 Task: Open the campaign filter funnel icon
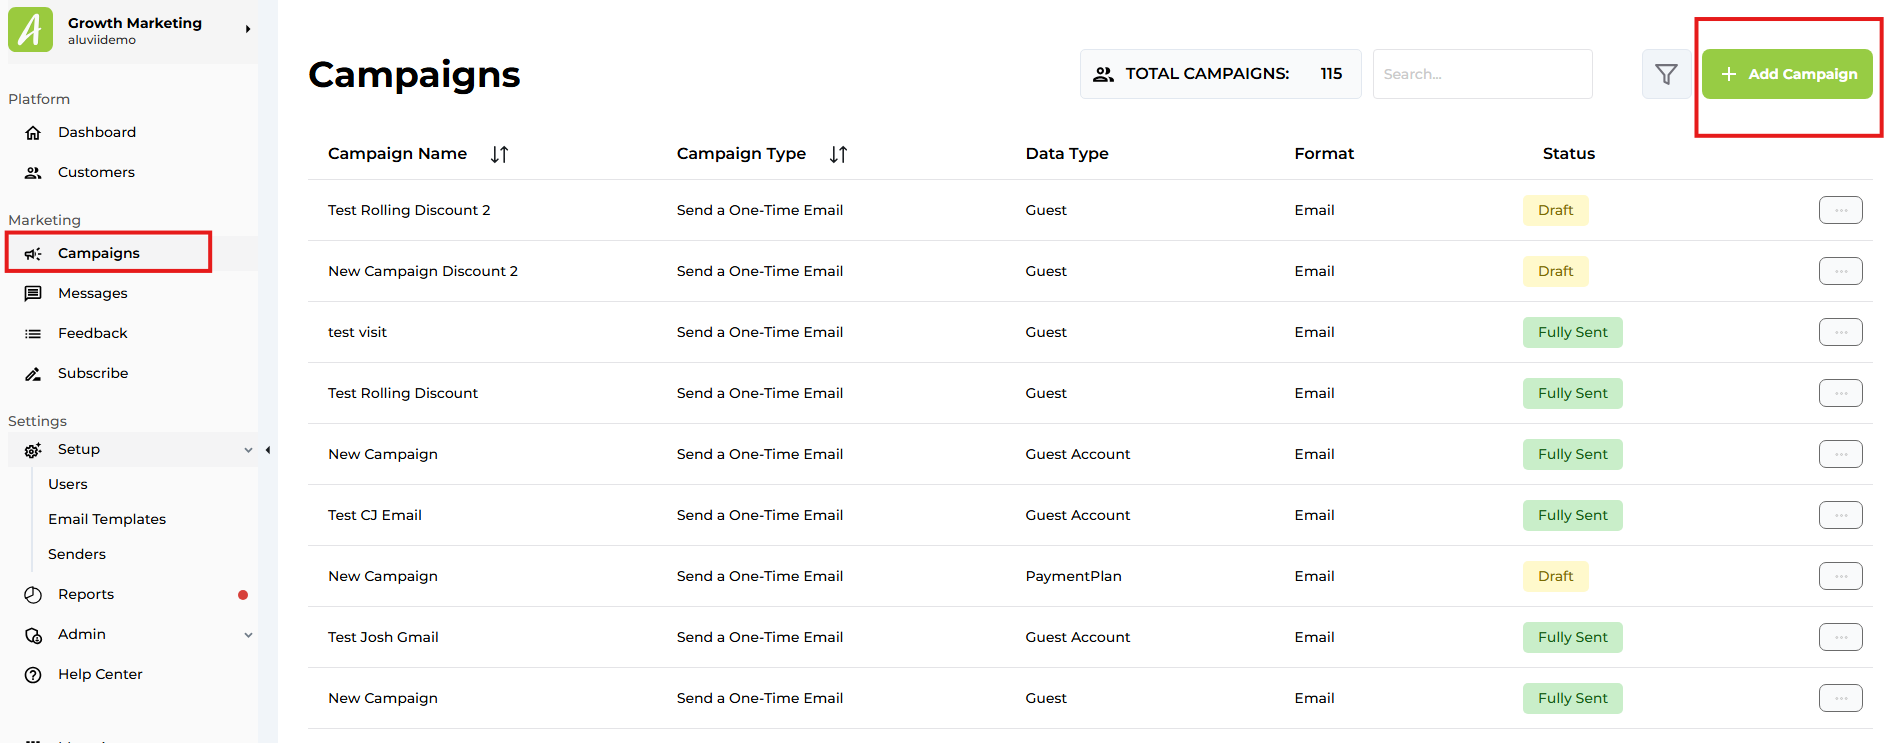click(1666, 74)
